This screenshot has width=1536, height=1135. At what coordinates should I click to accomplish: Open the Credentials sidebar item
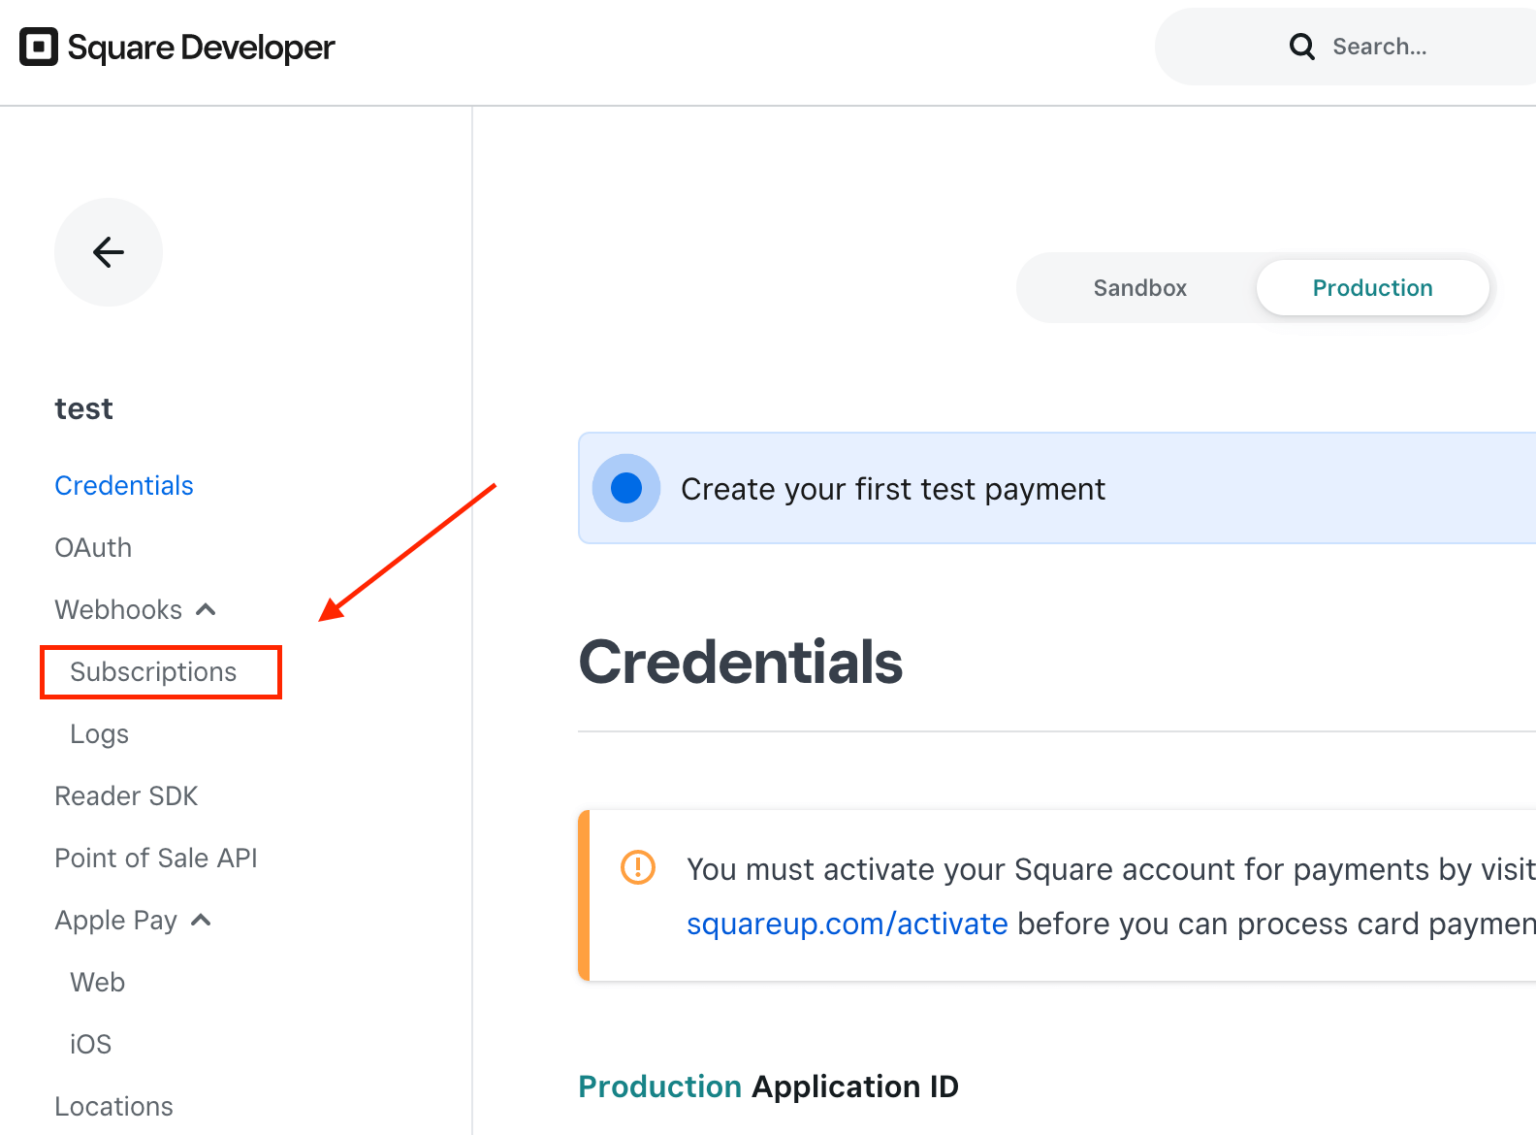tap(124, 485)
